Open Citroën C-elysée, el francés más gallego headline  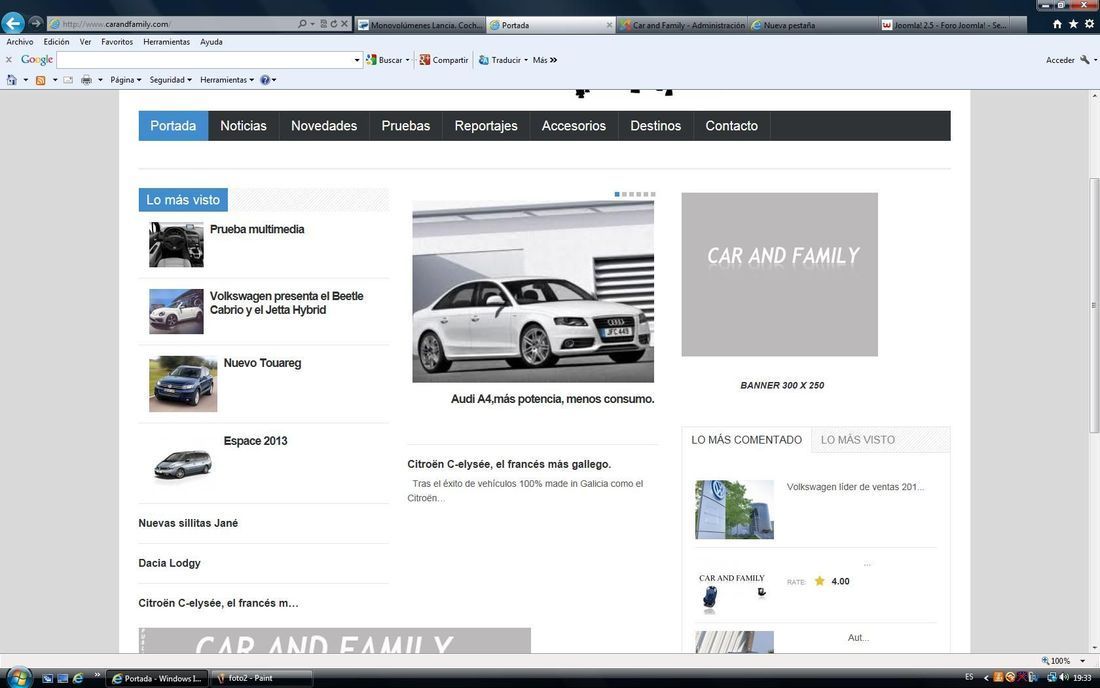pos(509,464)
